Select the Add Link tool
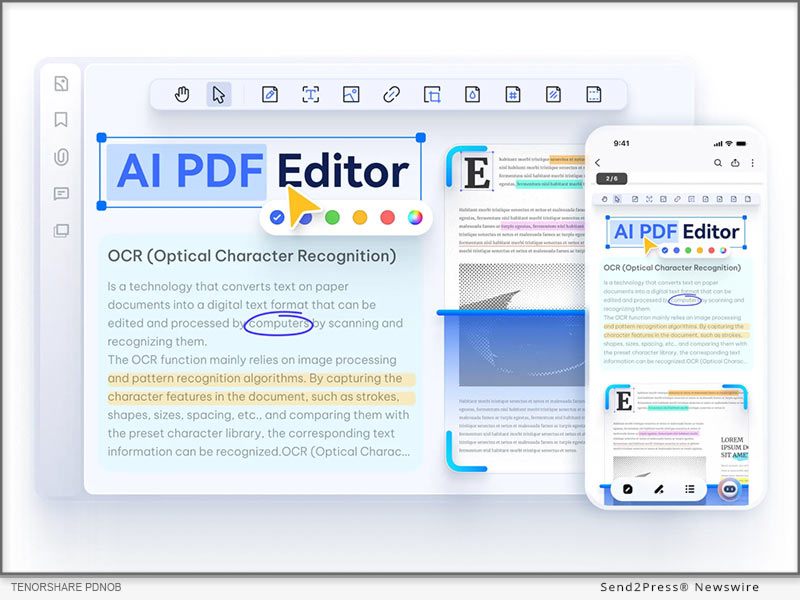The width and height of the screenshot is (800, 600). point(392,94)
